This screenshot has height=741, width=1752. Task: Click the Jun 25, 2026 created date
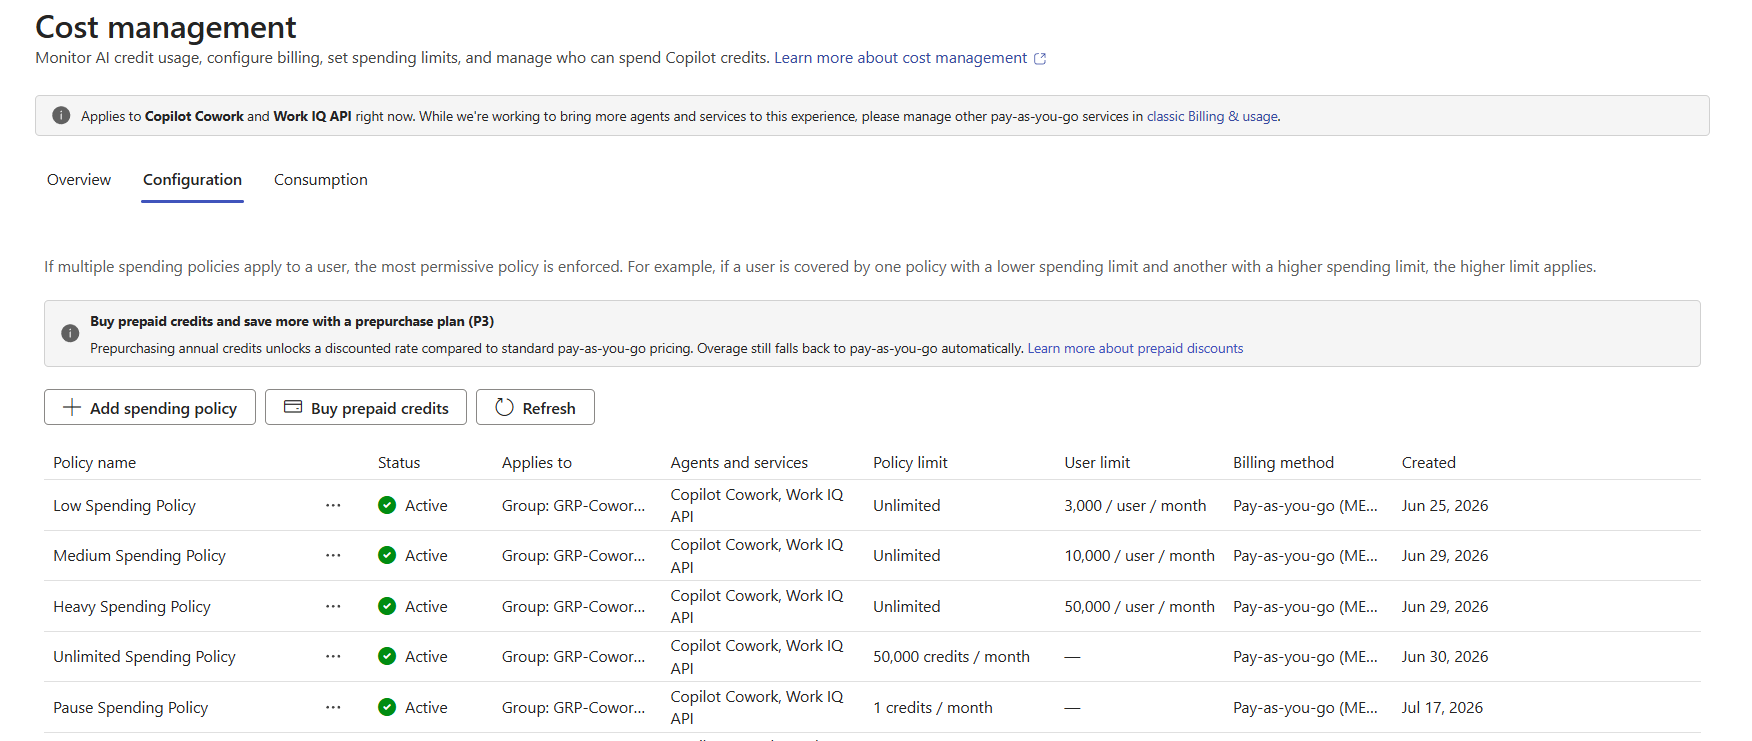click(x=1445, y=505)
